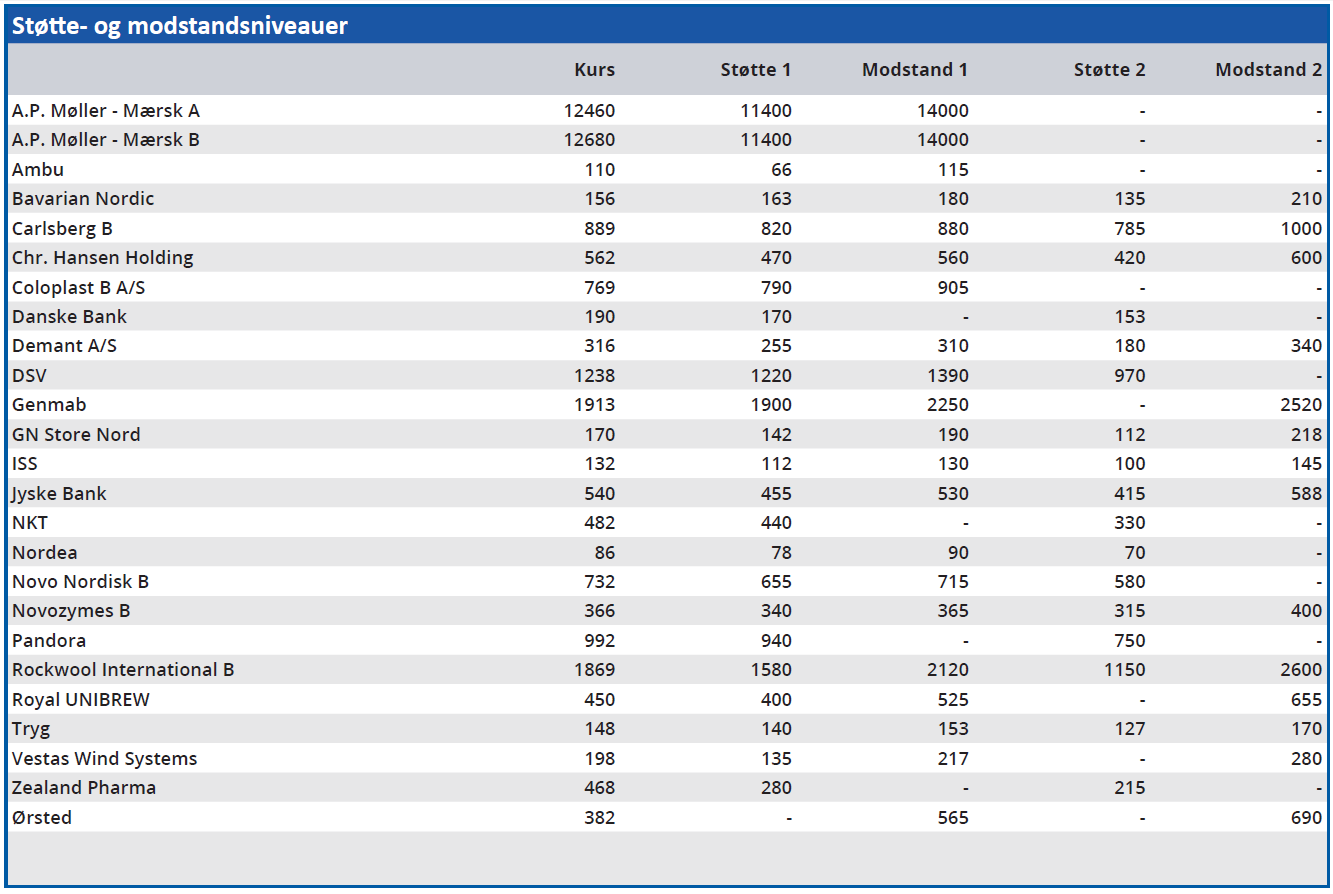Click the Bavarian Nordic stock name

83,199
